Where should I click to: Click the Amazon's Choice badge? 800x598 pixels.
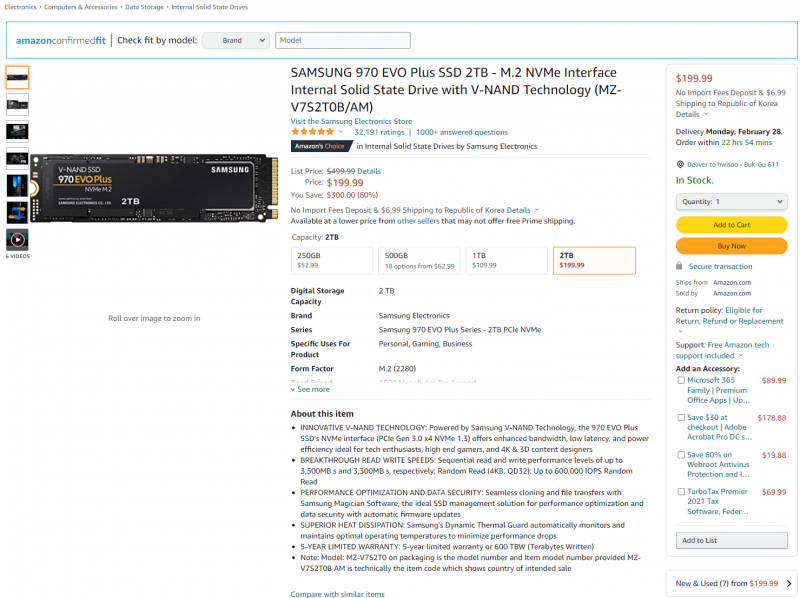(x=321, y=146)
